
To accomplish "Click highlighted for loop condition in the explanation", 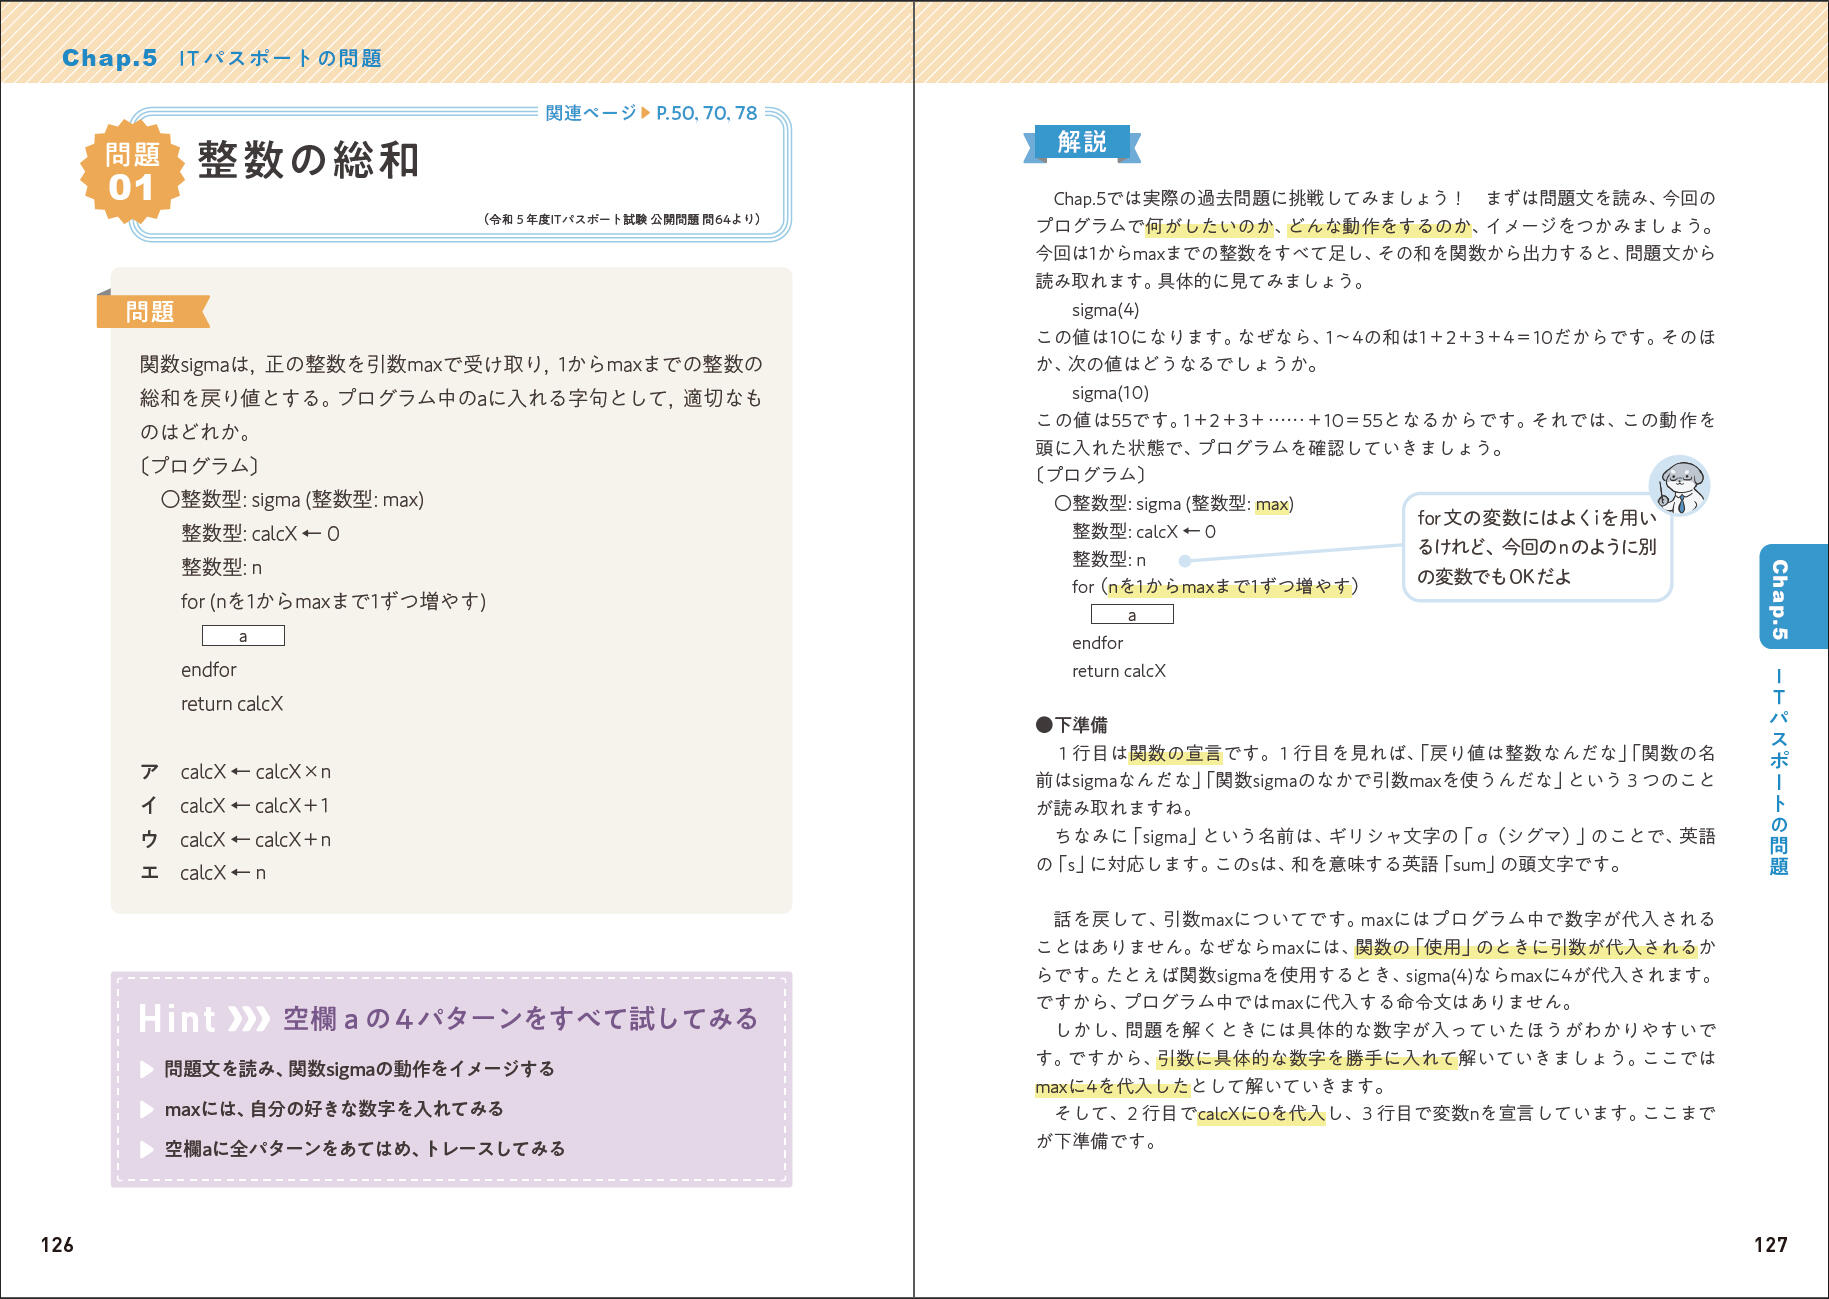I will pos(1230,587).
